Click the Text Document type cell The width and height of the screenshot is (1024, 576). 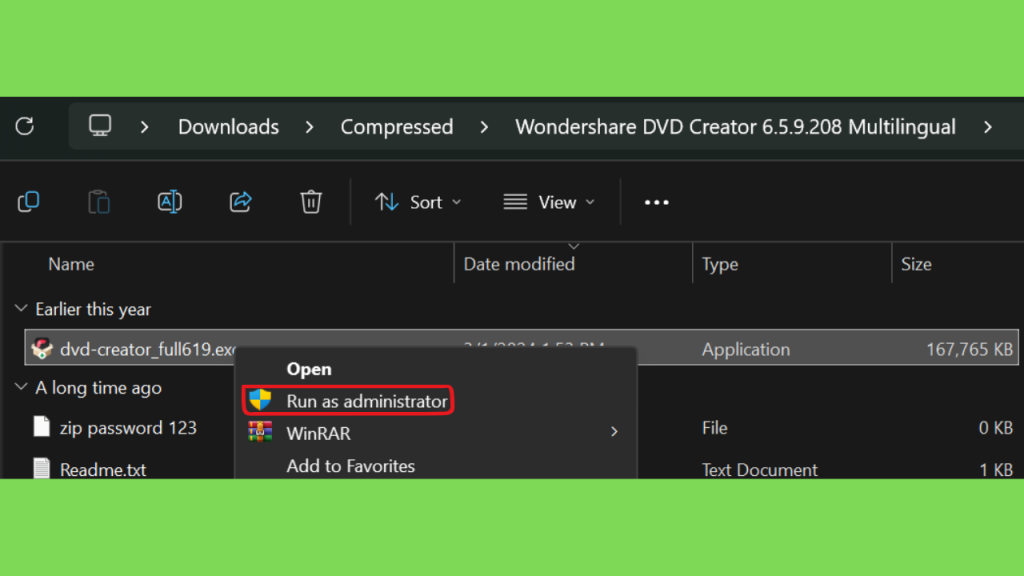click(760, 470)
